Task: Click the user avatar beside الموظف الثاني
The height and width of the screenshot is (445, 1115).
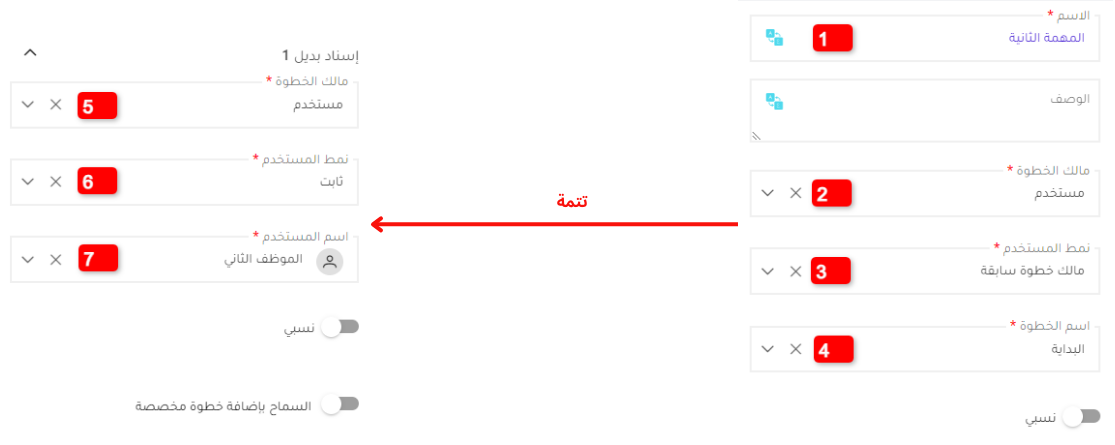Action: pyautogui.click(x=330, y=261)
